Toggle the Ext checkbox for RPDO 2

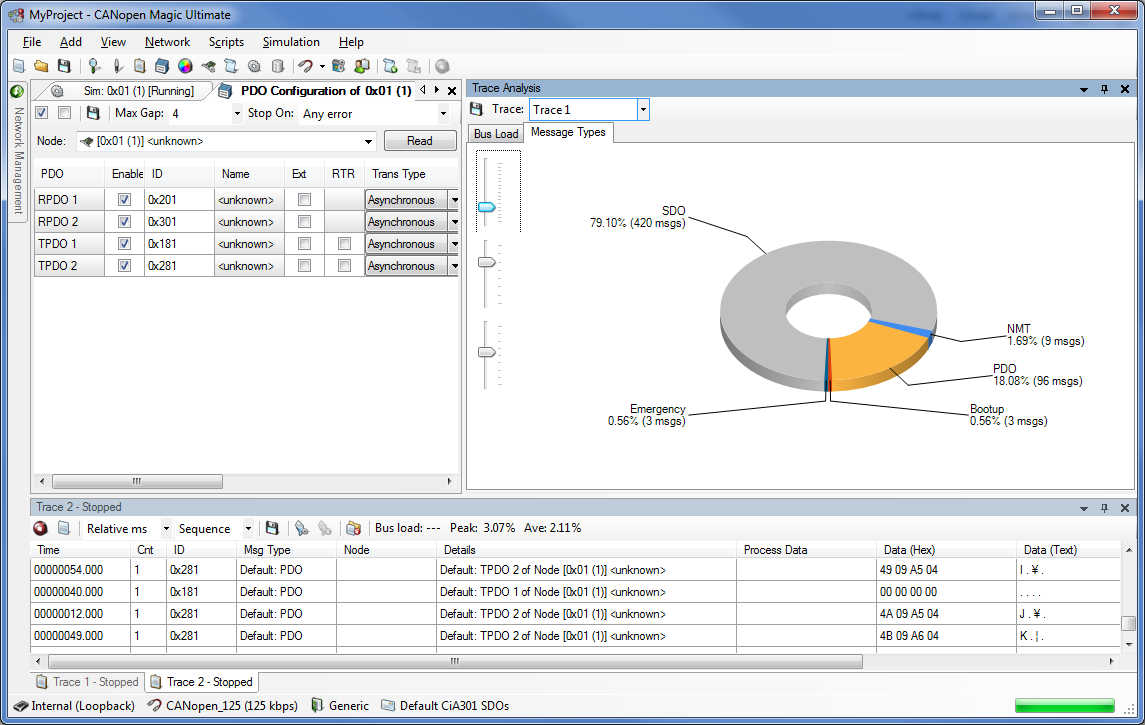[x=304, y=222]
